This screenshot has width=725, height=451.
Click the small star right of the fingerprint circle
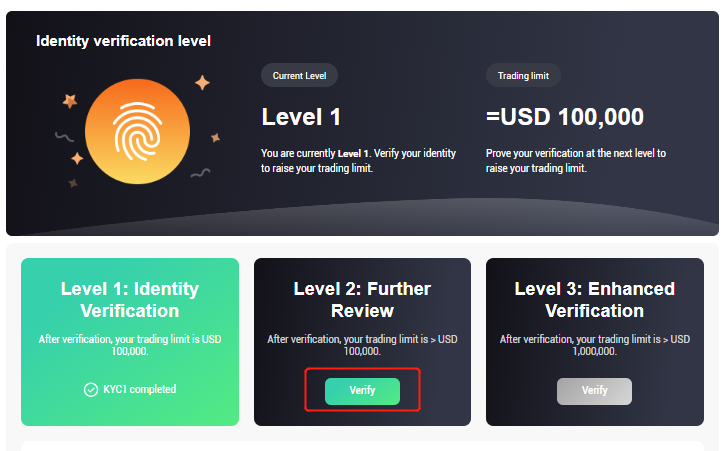215,137
